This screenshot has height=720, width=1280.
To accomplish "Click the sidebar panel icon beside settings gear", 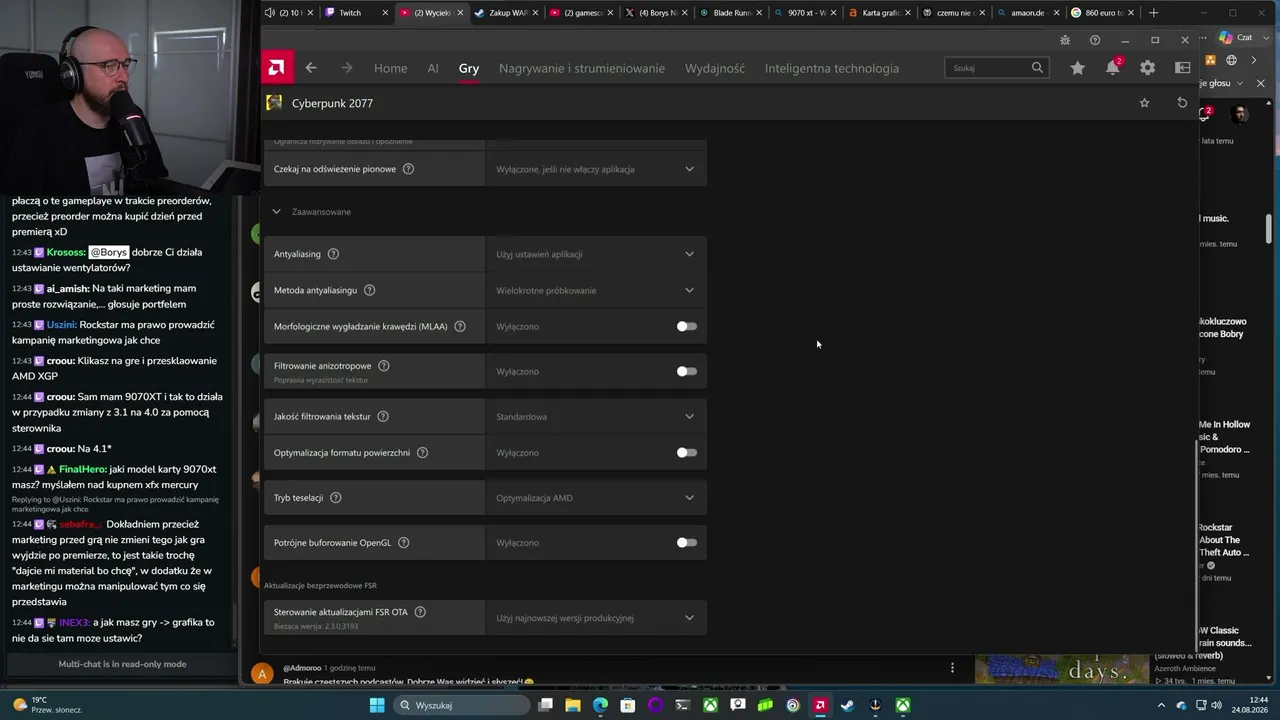I will point(1182,68).
